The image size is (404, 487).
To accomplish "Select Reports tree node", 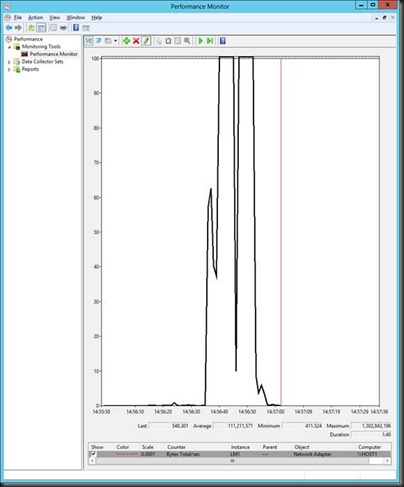I will [x=30, y=69].
